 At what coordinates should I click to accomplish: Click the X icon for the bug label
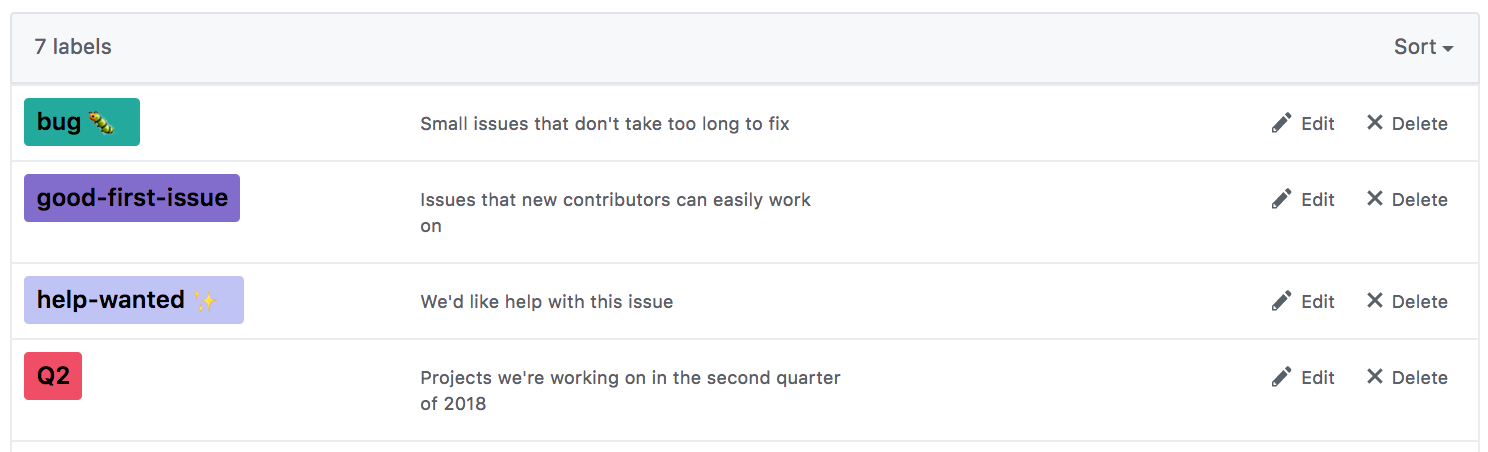coord(1375,122)
